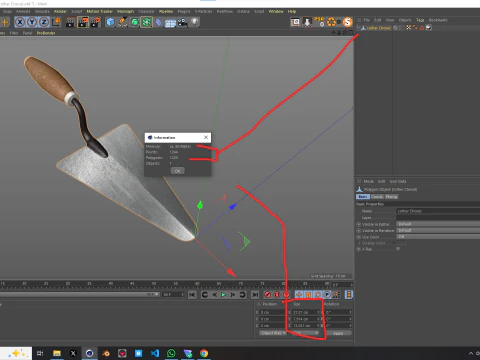Click the deformer object icon
The height and width of the screenshot is (360, 480).
pyautogui.click(x=158, y=22)
